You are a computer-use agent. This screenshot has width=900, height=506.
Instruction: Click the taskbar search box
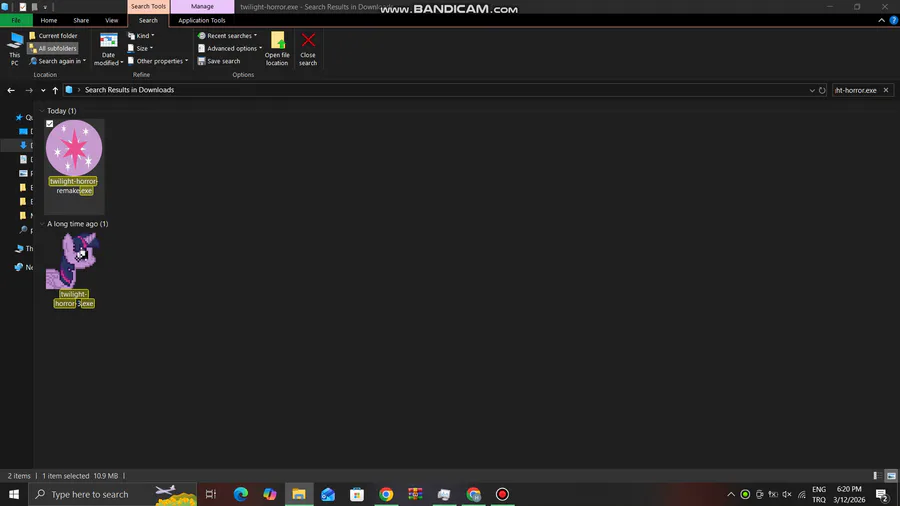point(112,494)
